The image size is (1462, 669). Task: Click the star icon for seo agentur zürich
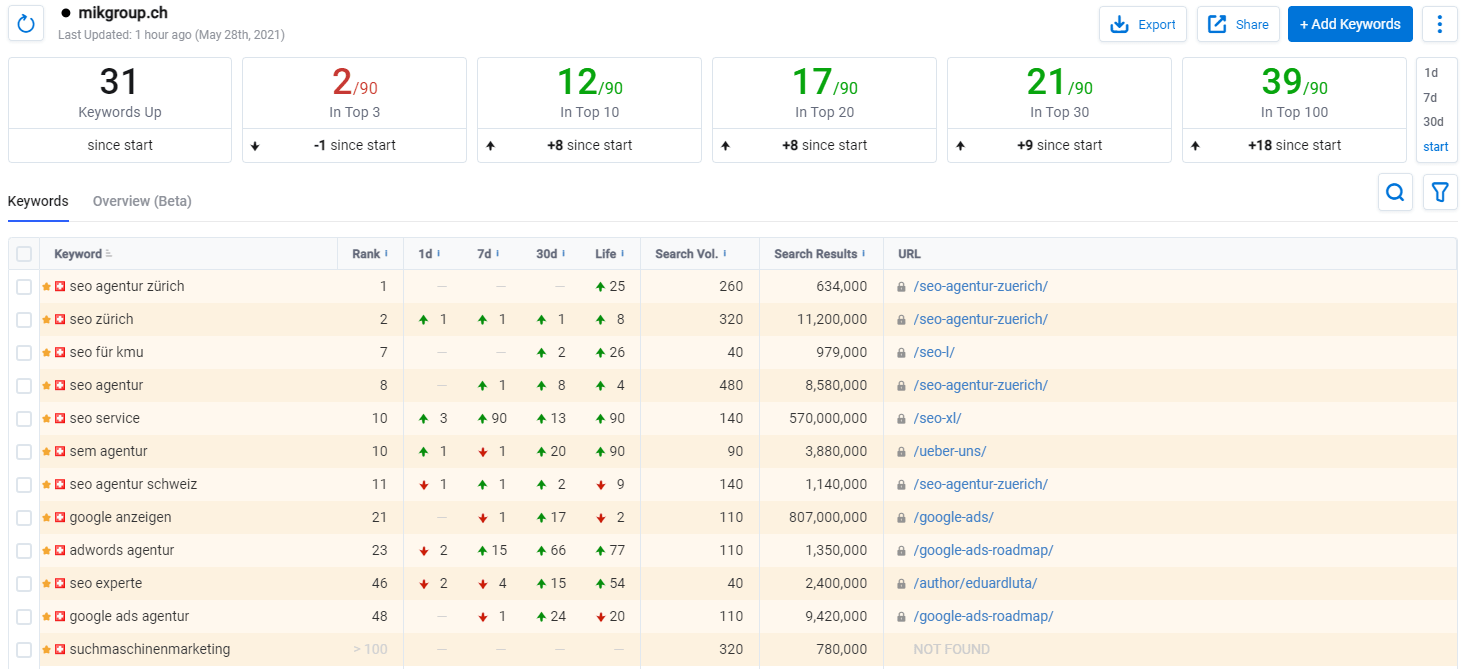46,286
